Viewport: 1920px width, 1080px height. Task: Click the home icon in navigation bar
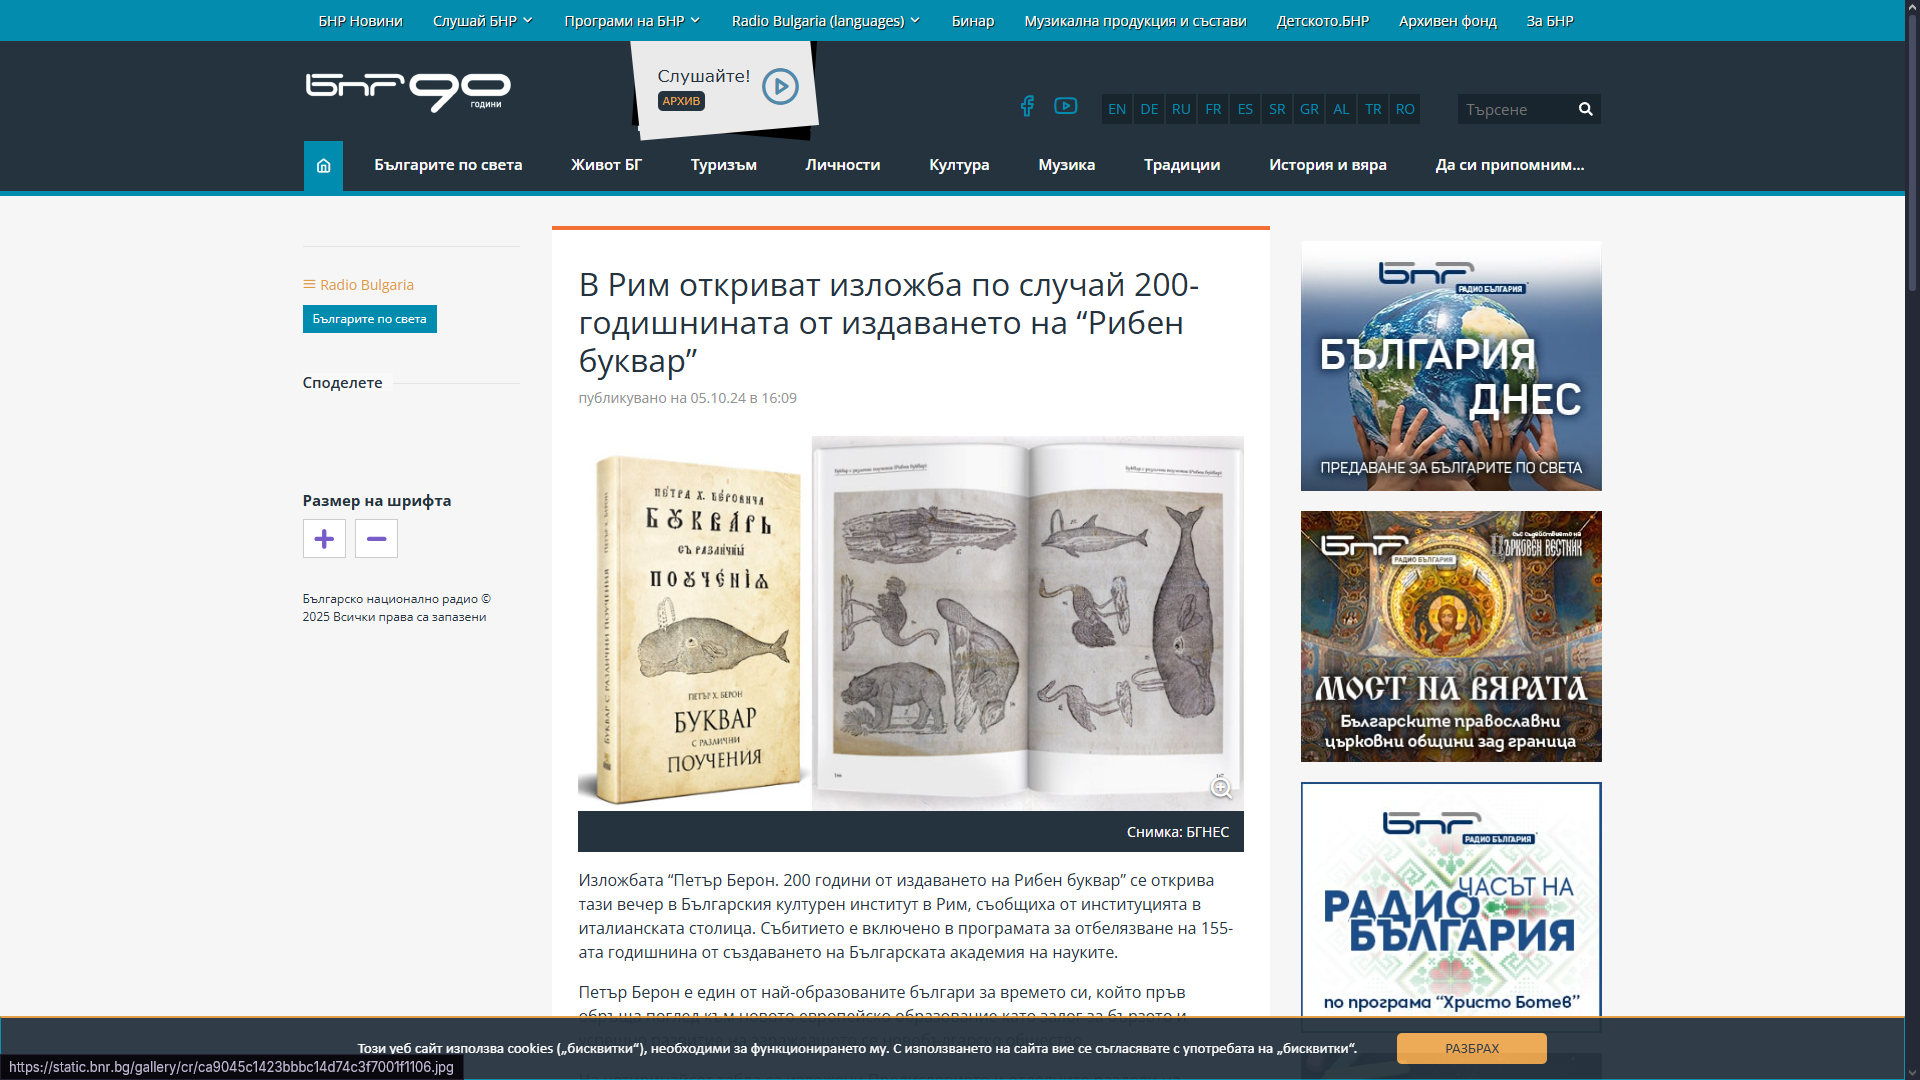[x=323, y=166]
